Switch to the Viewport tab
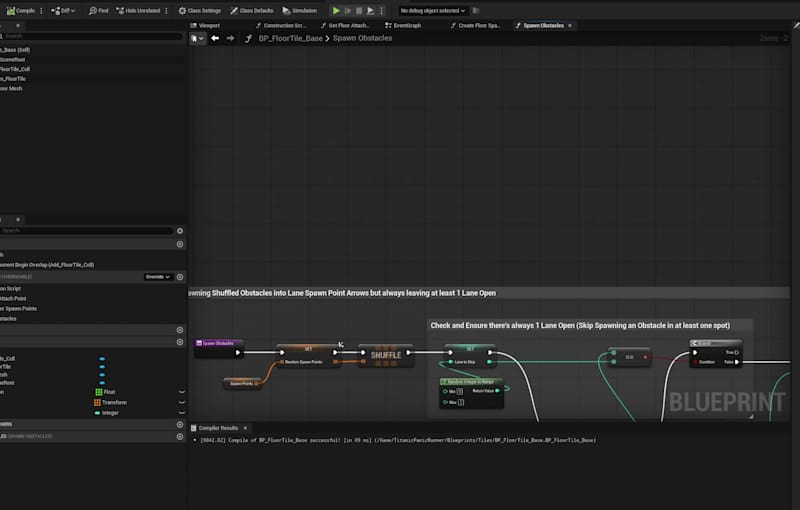800x510 pixels. (x=208, y=25)
